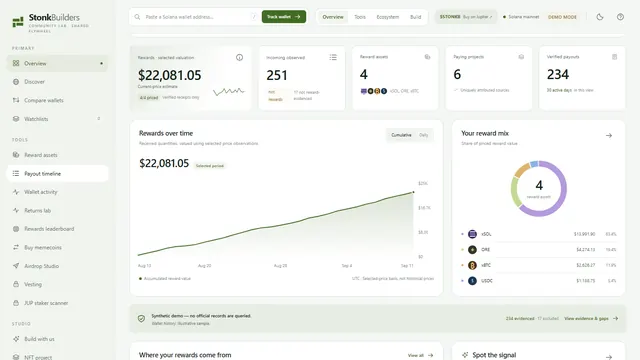Select Cumulative chart mode
Image resolution: width=640 pixels, height=360 pixels.
[x=401, y=135]
